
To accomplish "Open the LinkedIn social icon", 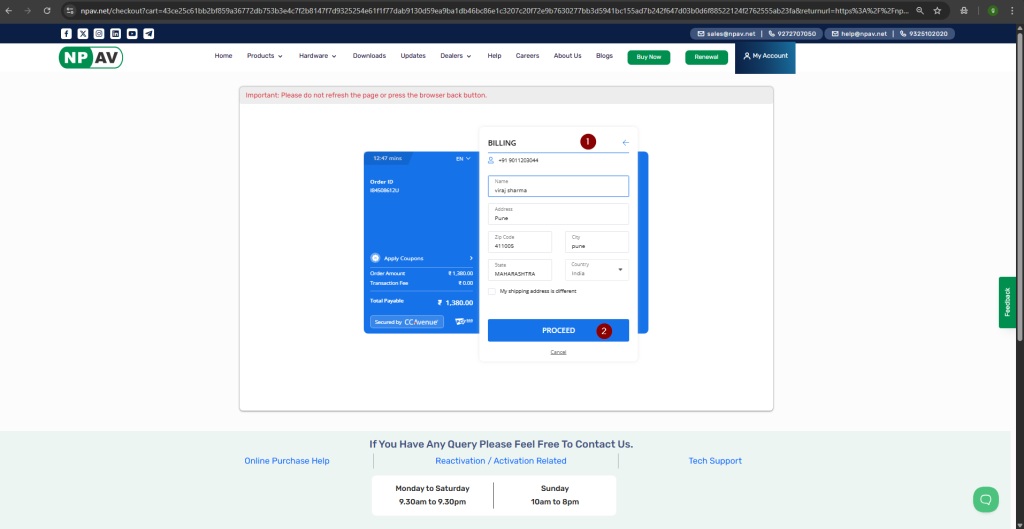I will click(x=115, y=33).
